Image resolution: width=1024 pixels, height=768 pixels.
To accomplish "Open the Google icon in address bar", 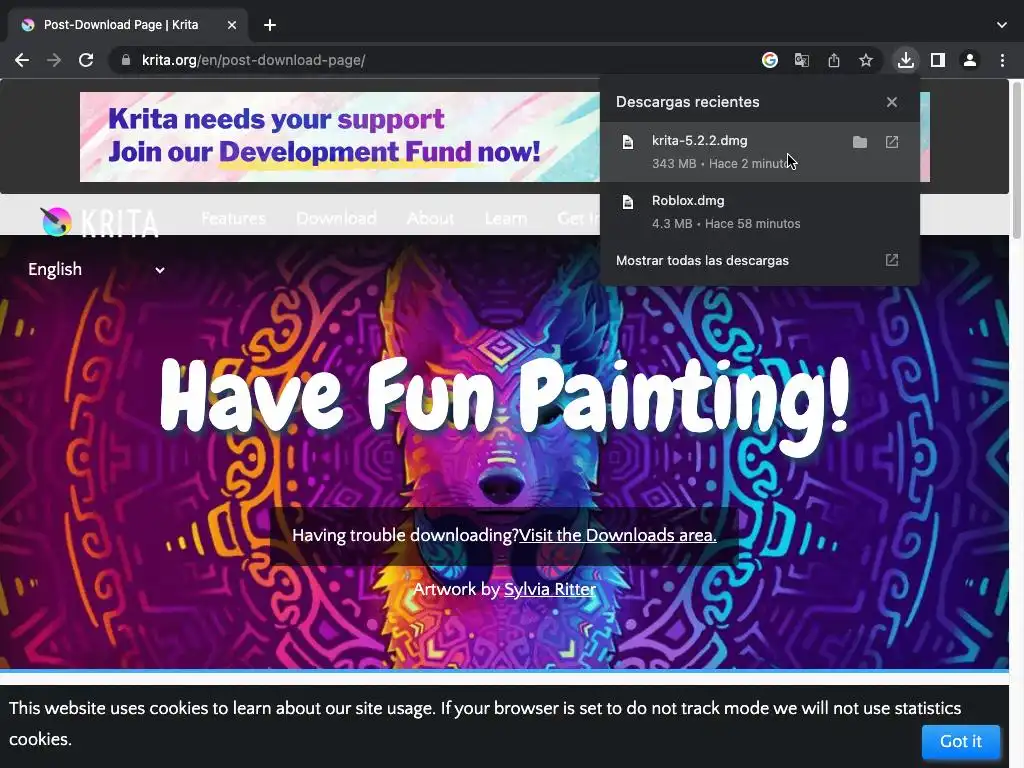I will [770, 60].
